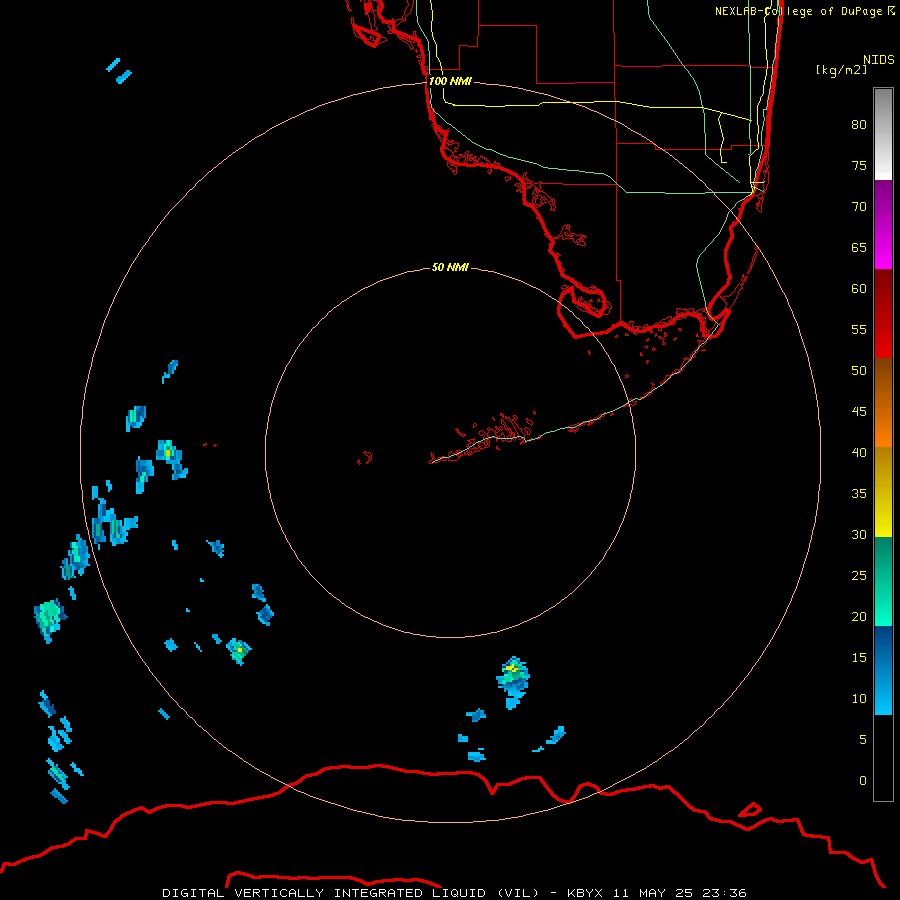Viewport: 900px width, 900px height.
Task: Click the scale value 30
Action: pyautogui.click(x=859, y=535)
